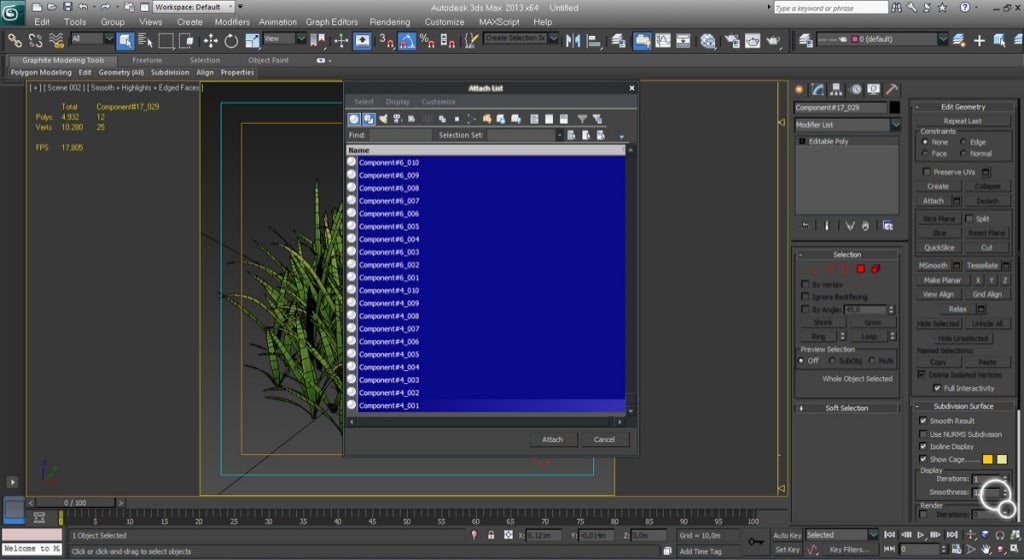Click the QuickSlice button
This screenshot has width=1024, height=560.
click(939, 247)
